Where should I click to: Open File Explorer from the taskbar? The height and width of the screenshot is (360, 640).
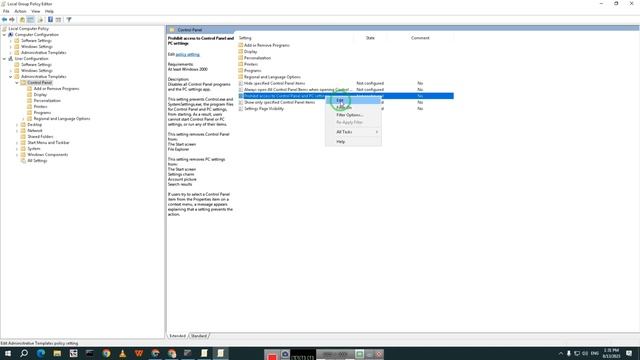pyautogui.click(x=57, y=353)
